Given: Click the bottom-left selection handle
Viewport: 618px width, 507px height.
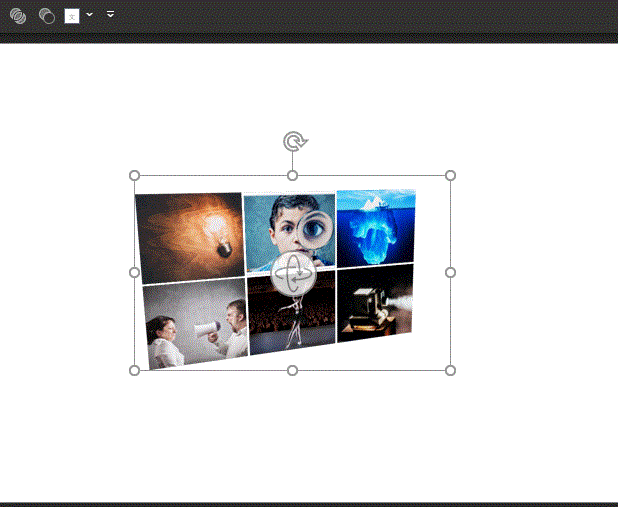Looking at the screenshot, I should click(134, 370).
